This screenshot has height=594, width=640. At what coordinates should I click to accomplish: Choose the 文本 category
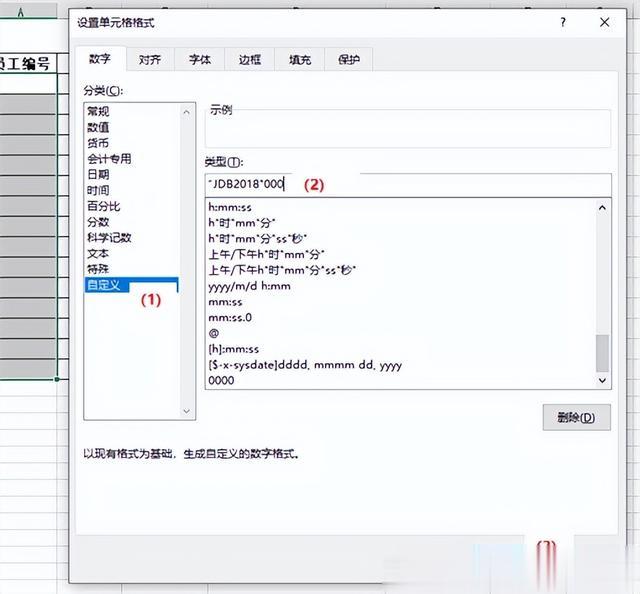[98, 253]
